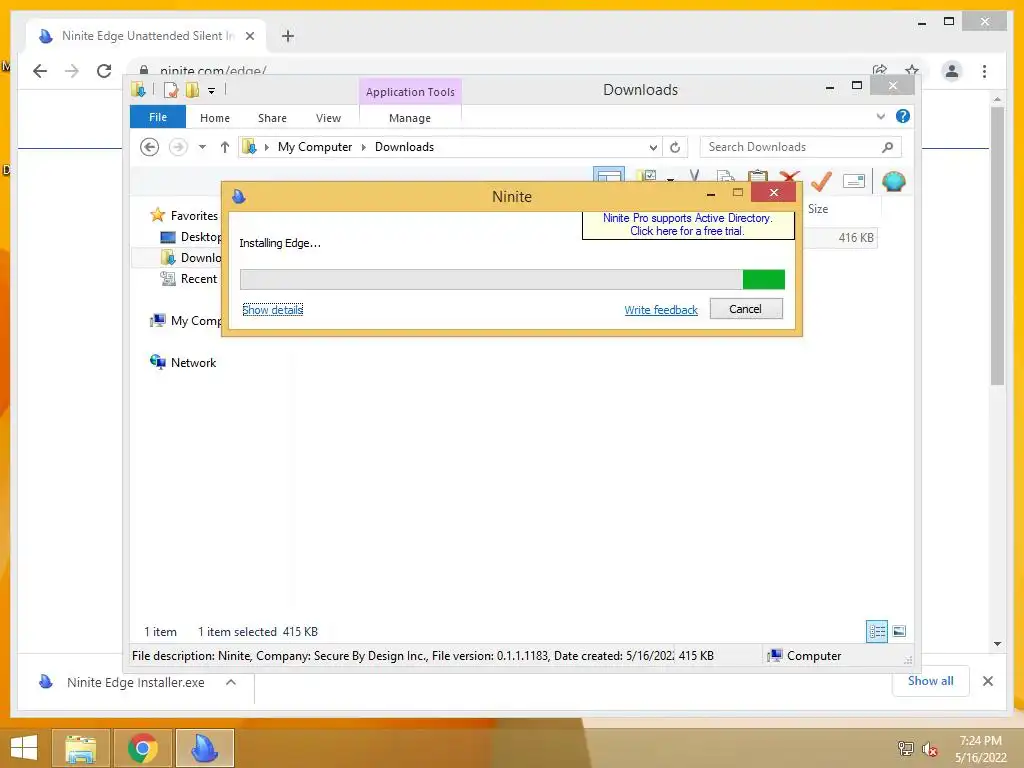Switch to the Share ribbon tab
The image size is (1024, 768).
272,118
